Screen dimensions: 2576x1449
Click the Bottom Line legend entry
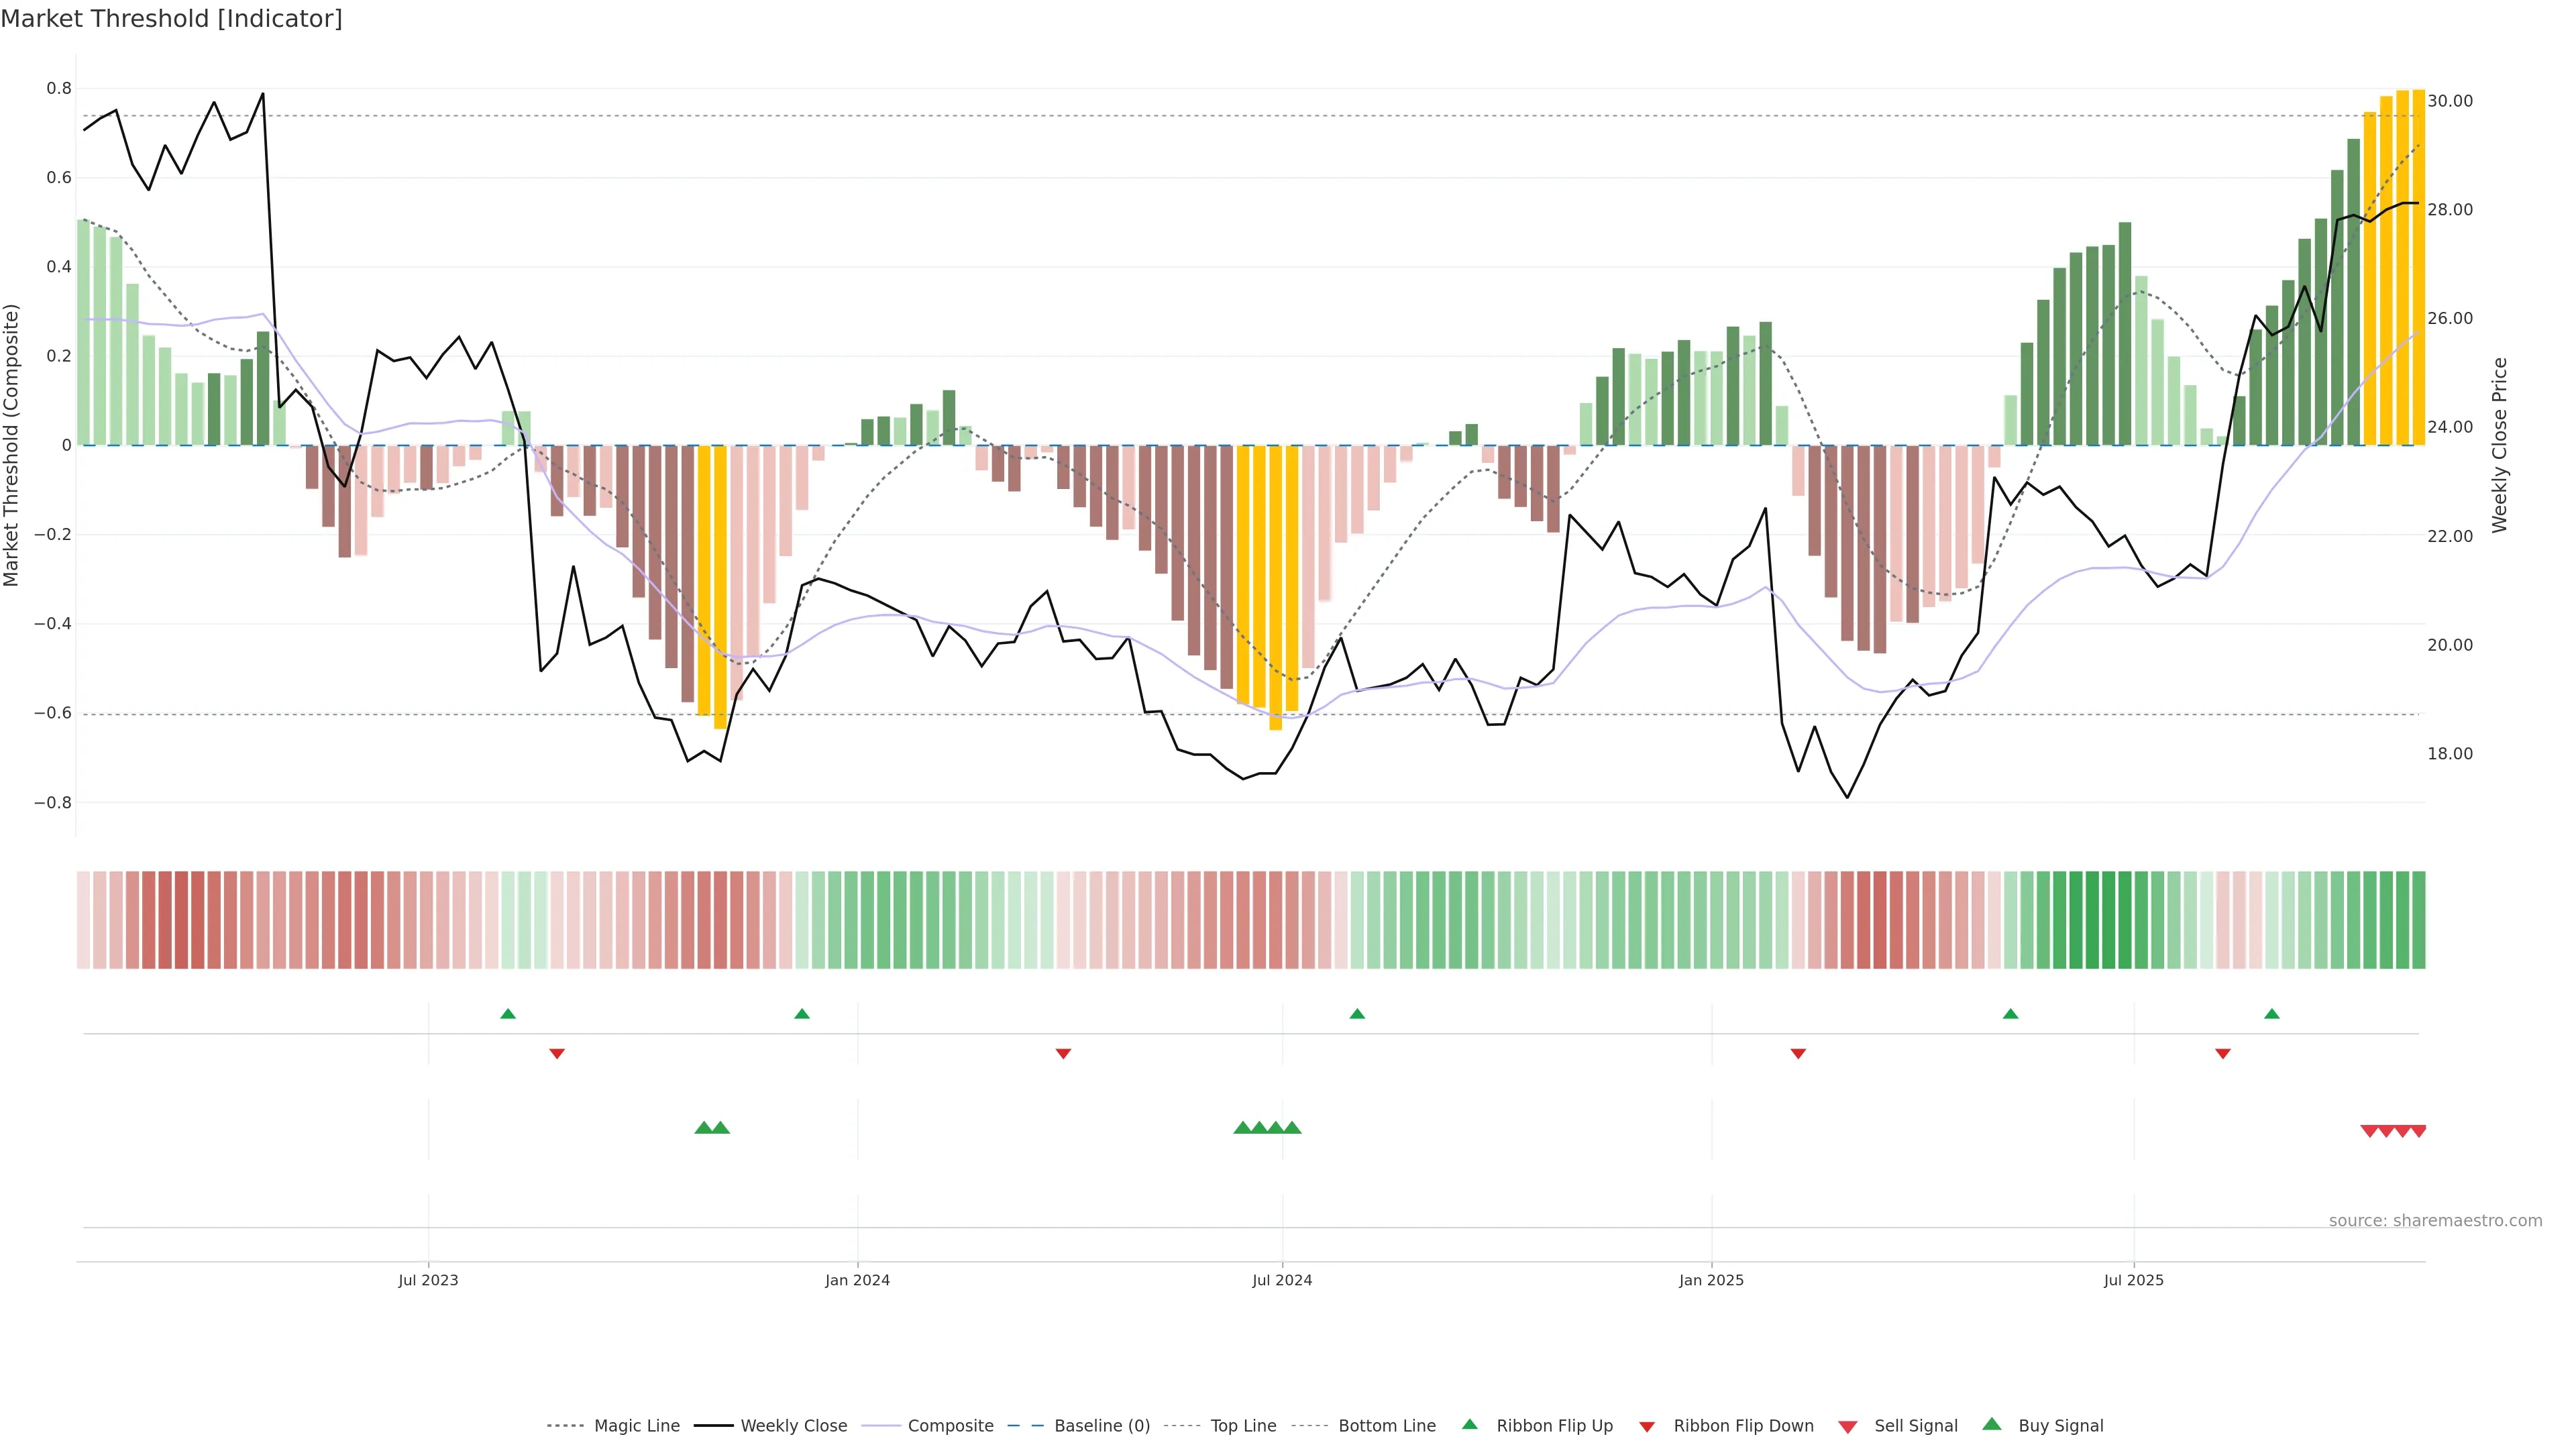pos(1386,1426)
